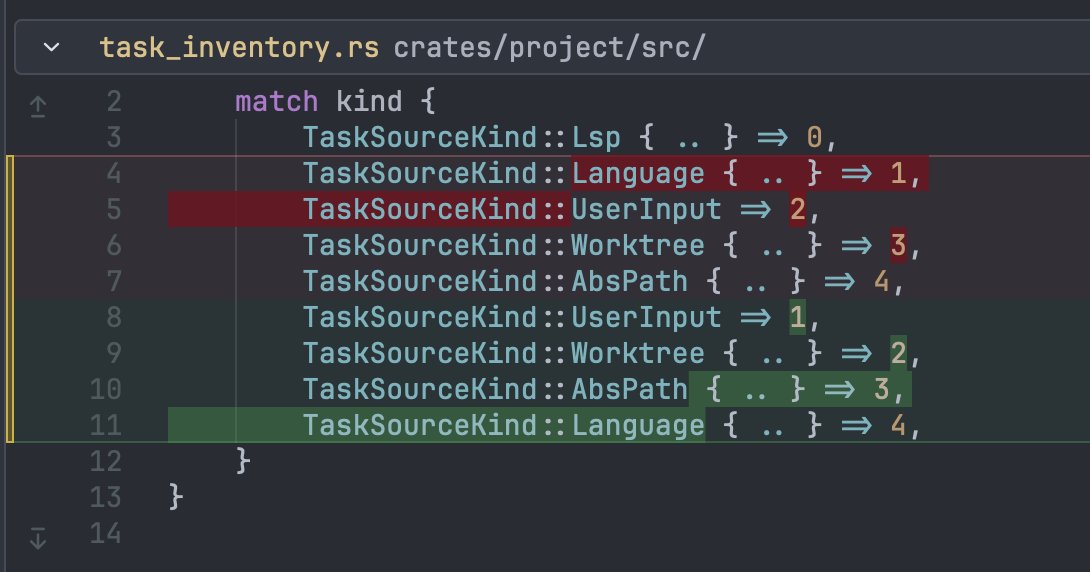Click deleted 'Language' variant on line 4
The height and width of the screenshot is (572, 1090).
tap(638, 174)
